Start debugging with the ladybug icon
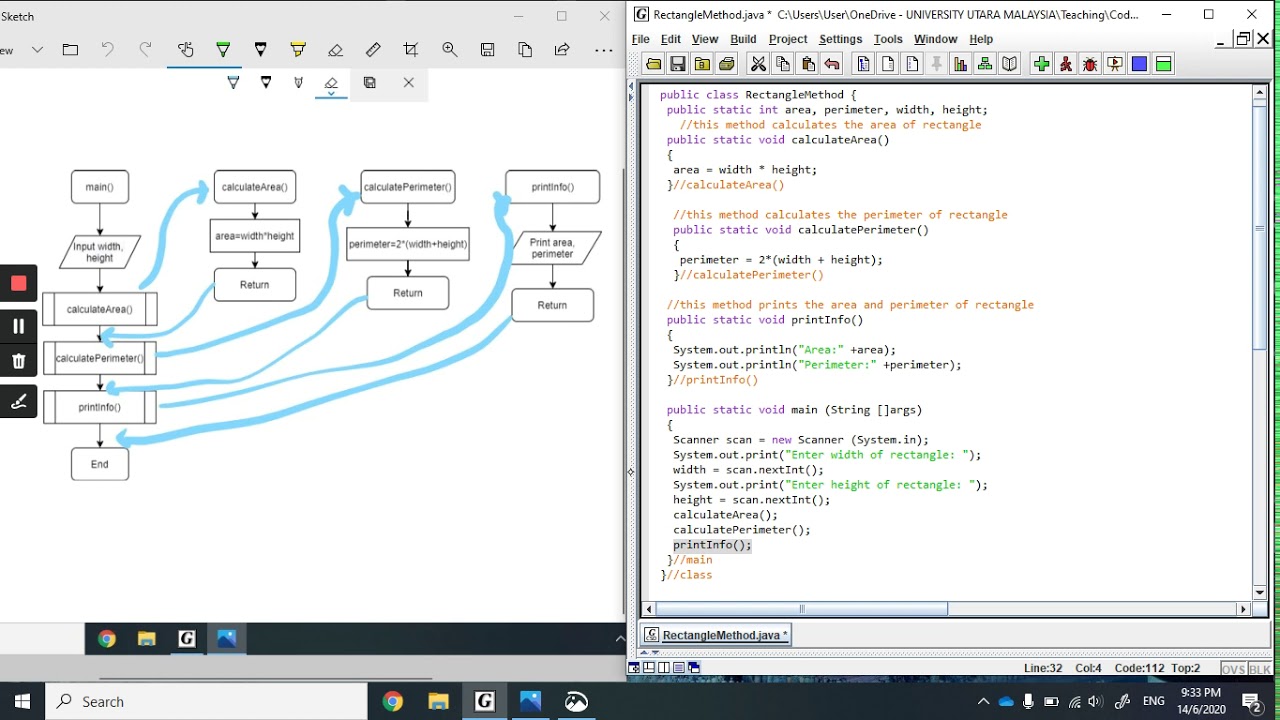 coord(1090,64)
